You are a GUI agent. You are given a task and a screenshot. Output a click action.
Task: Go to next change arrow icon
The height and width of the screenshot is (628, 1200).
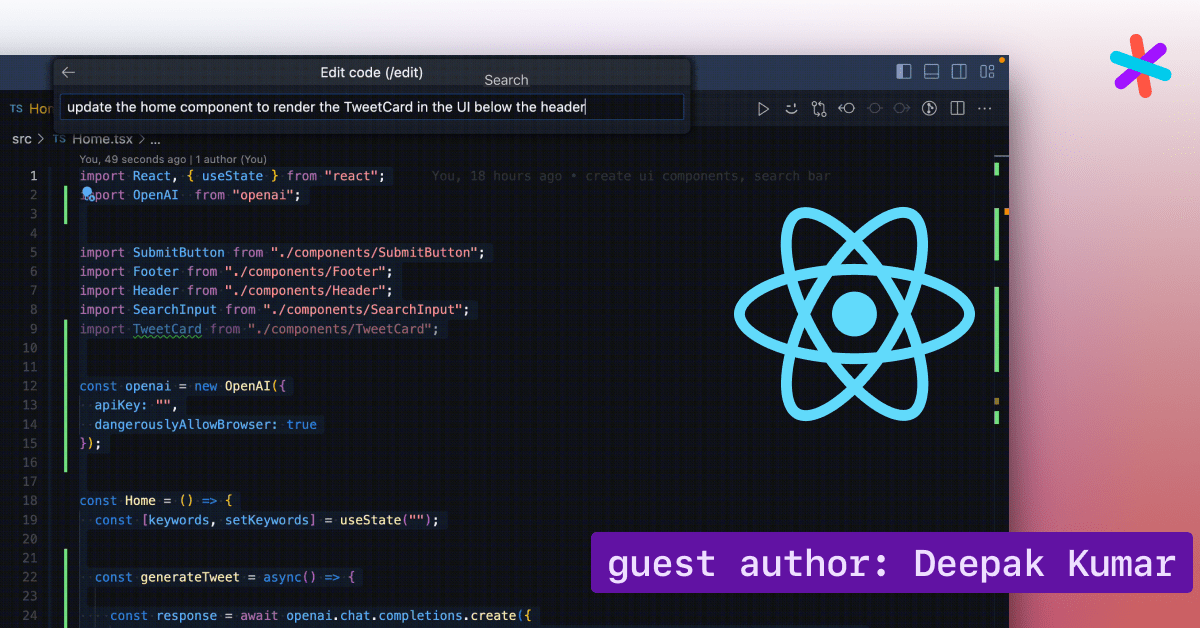point(901,108)
